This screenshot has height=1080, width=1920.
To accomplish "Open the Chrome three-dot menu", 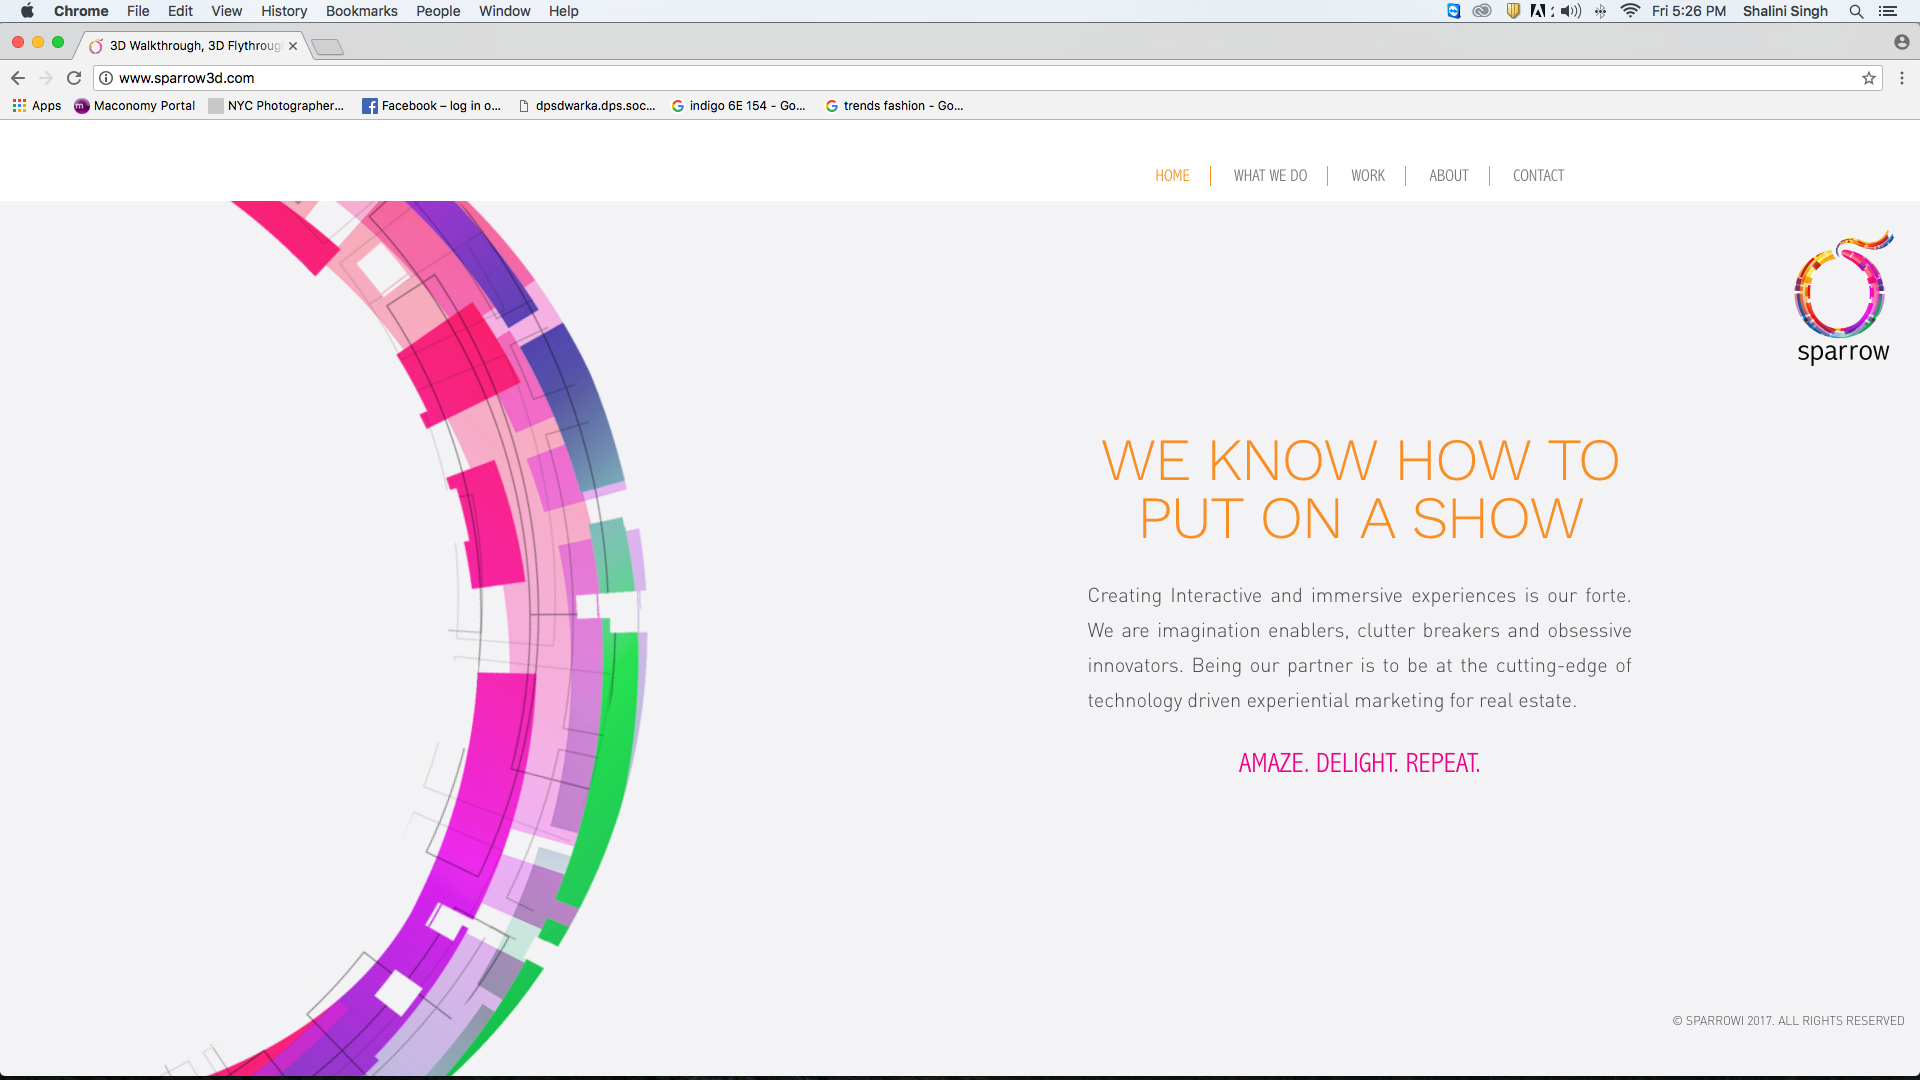I will pos(1902,78).
